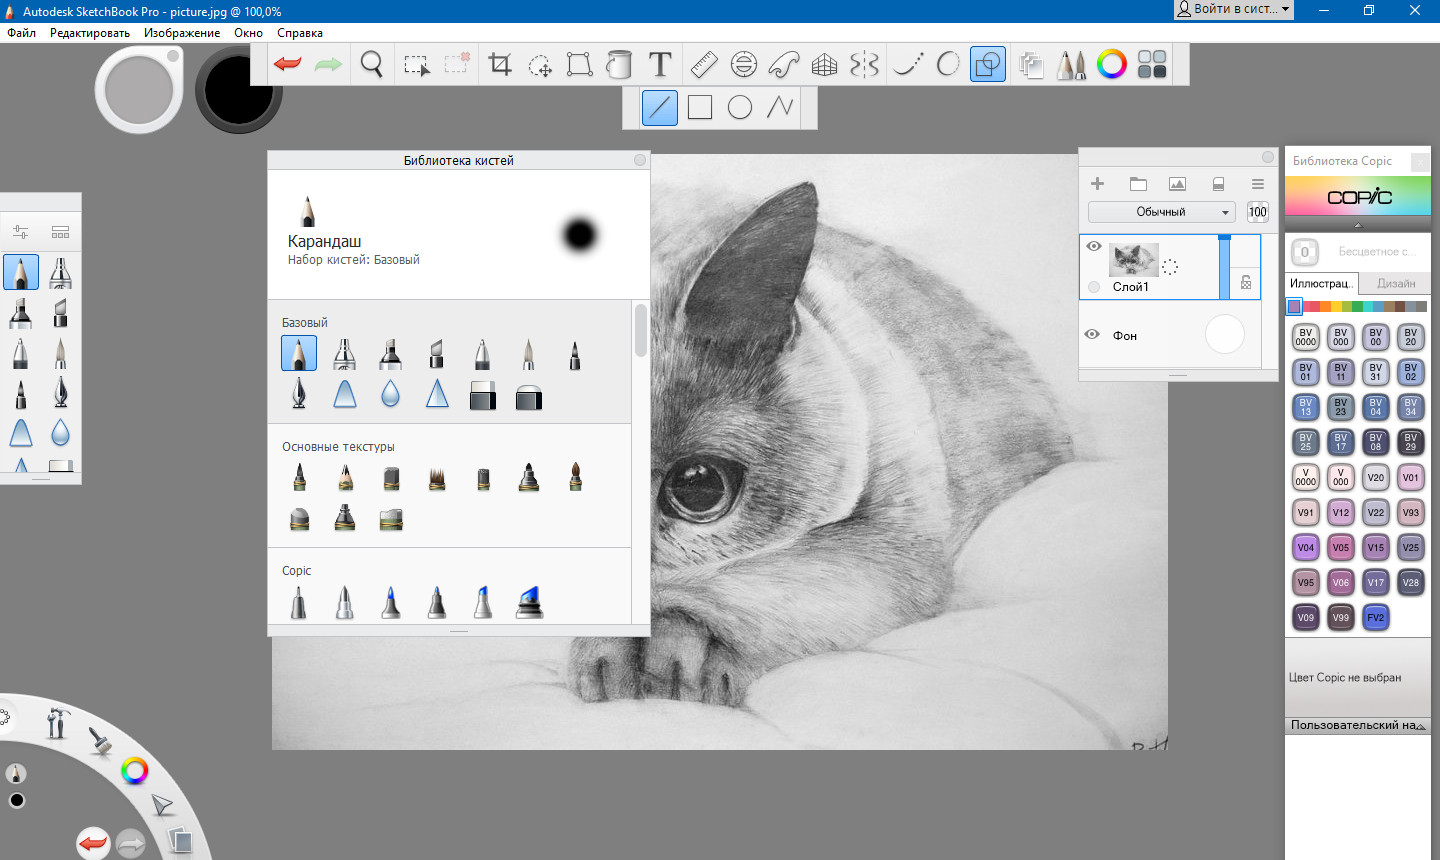
Task: Toggle the Draw Styles shapes tool
Action: tap(988, 65)
